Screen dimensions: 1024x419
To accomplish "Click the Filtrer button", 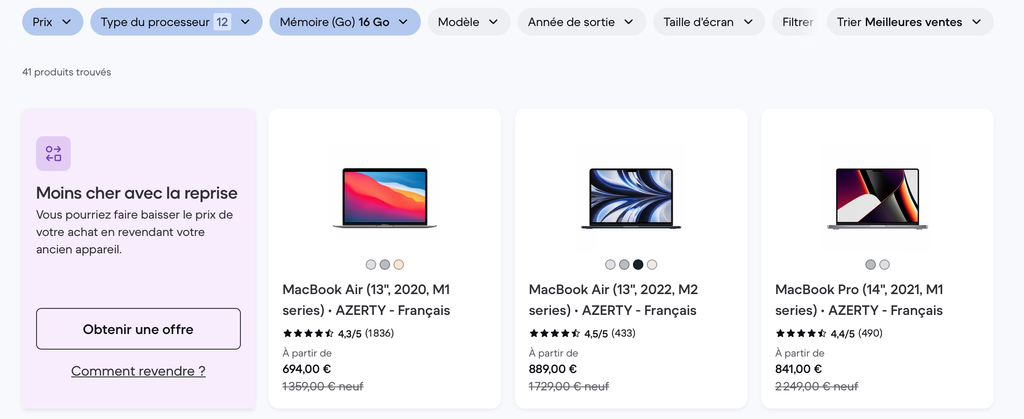I will [797, 22].
